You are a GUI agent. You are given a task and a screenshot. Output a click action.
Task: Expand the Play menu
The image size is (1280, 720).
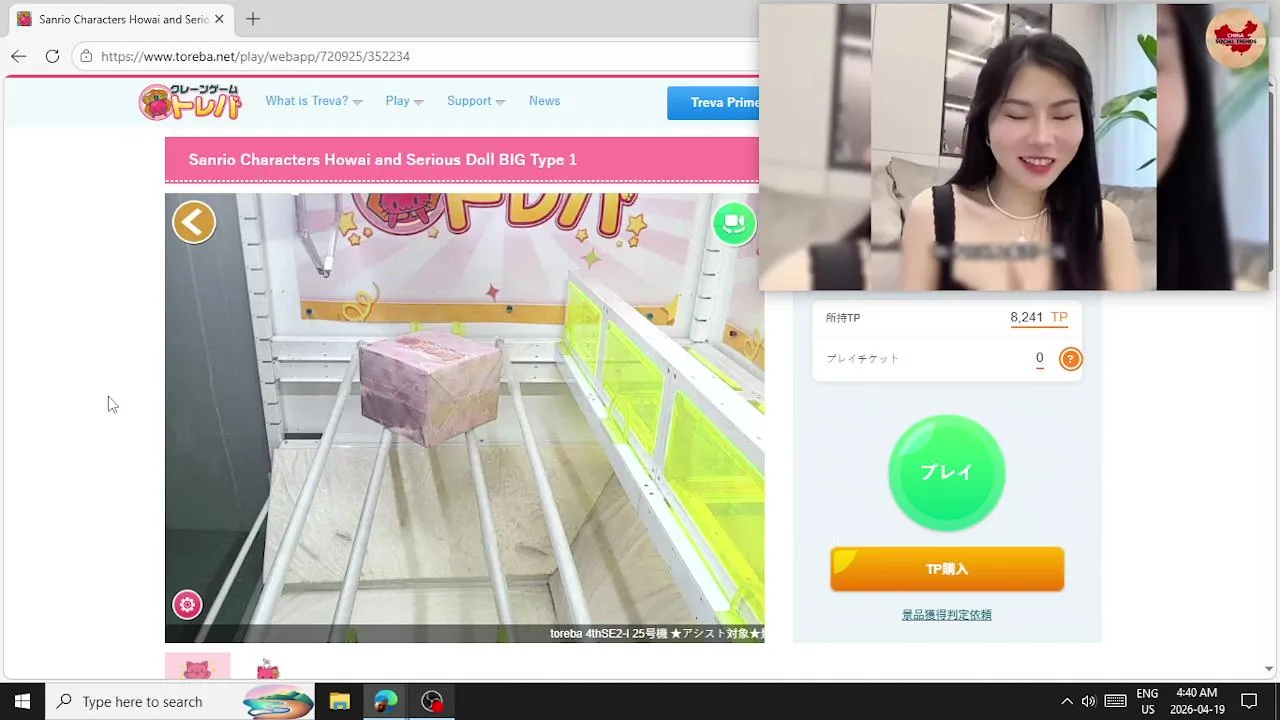404,101
